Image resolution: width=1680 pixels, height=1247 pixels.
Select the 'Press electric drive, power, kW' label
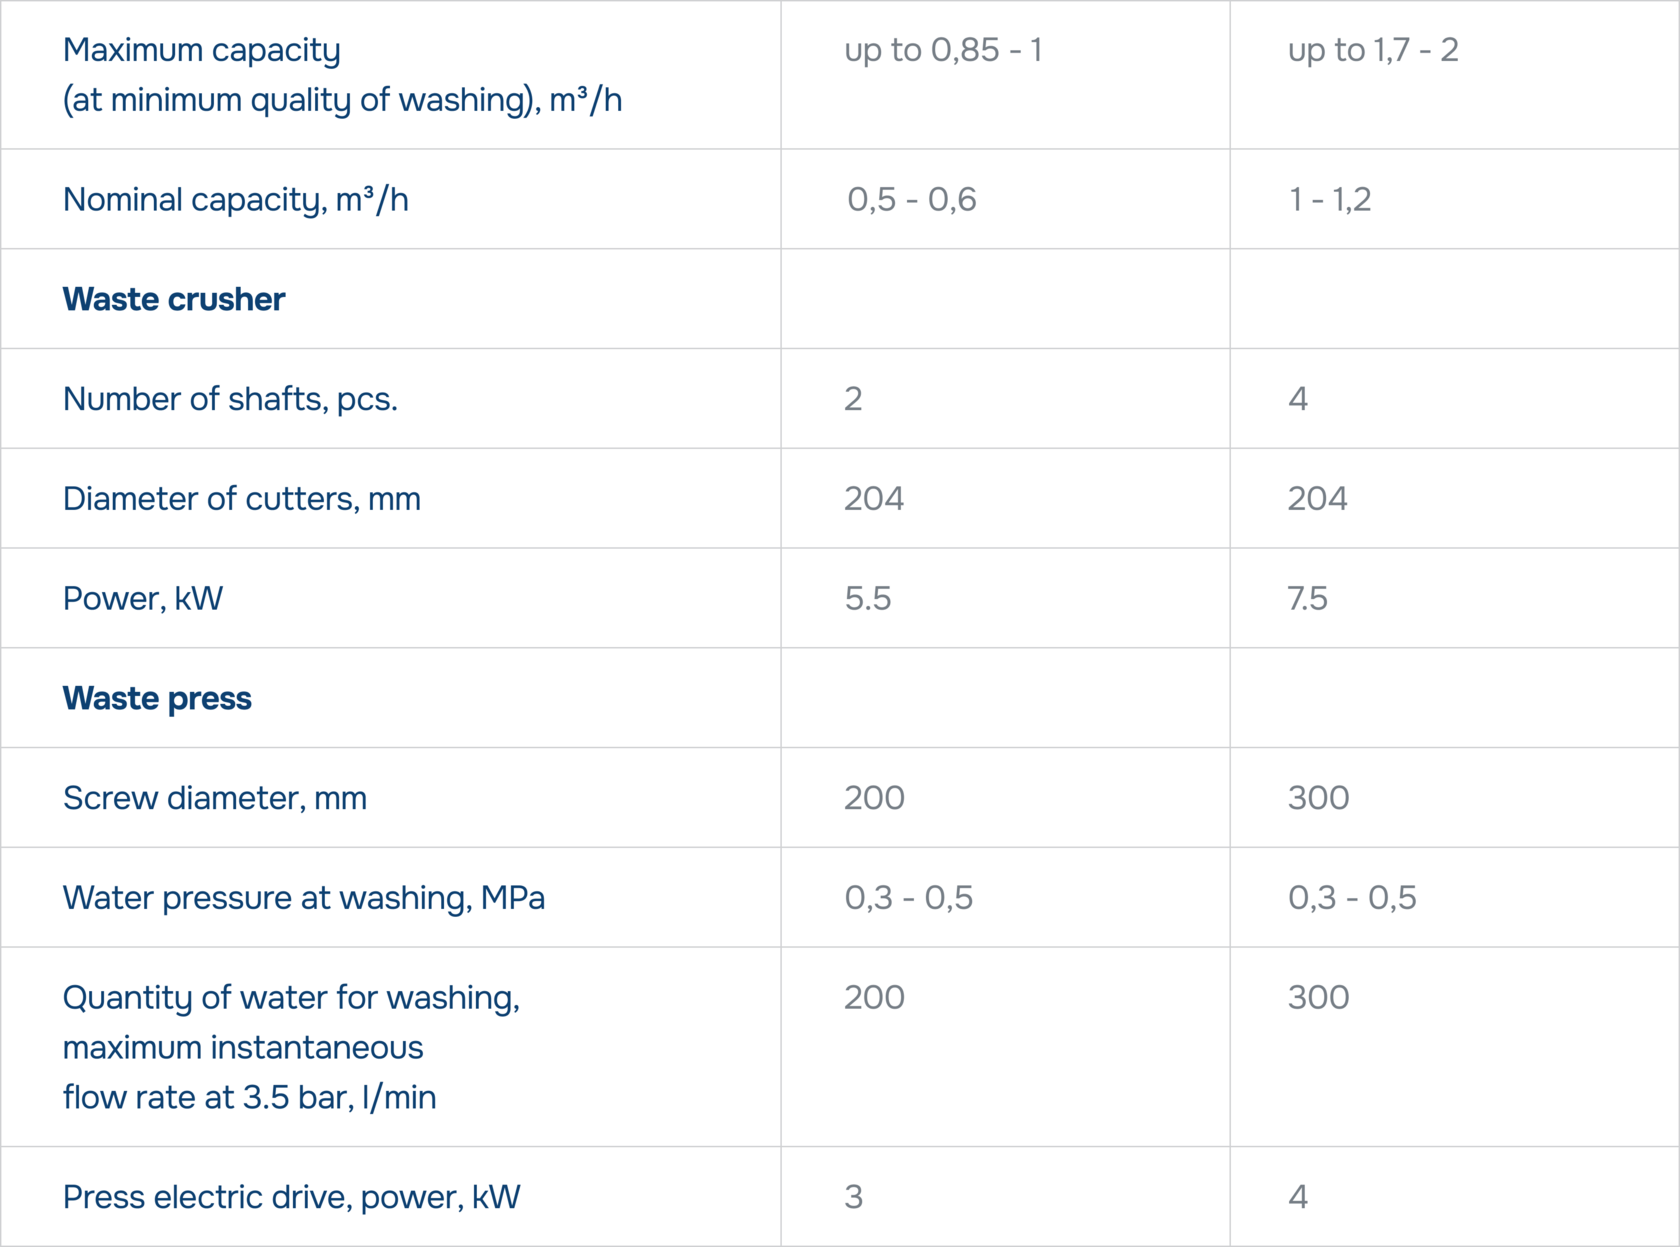[292, 1197]
